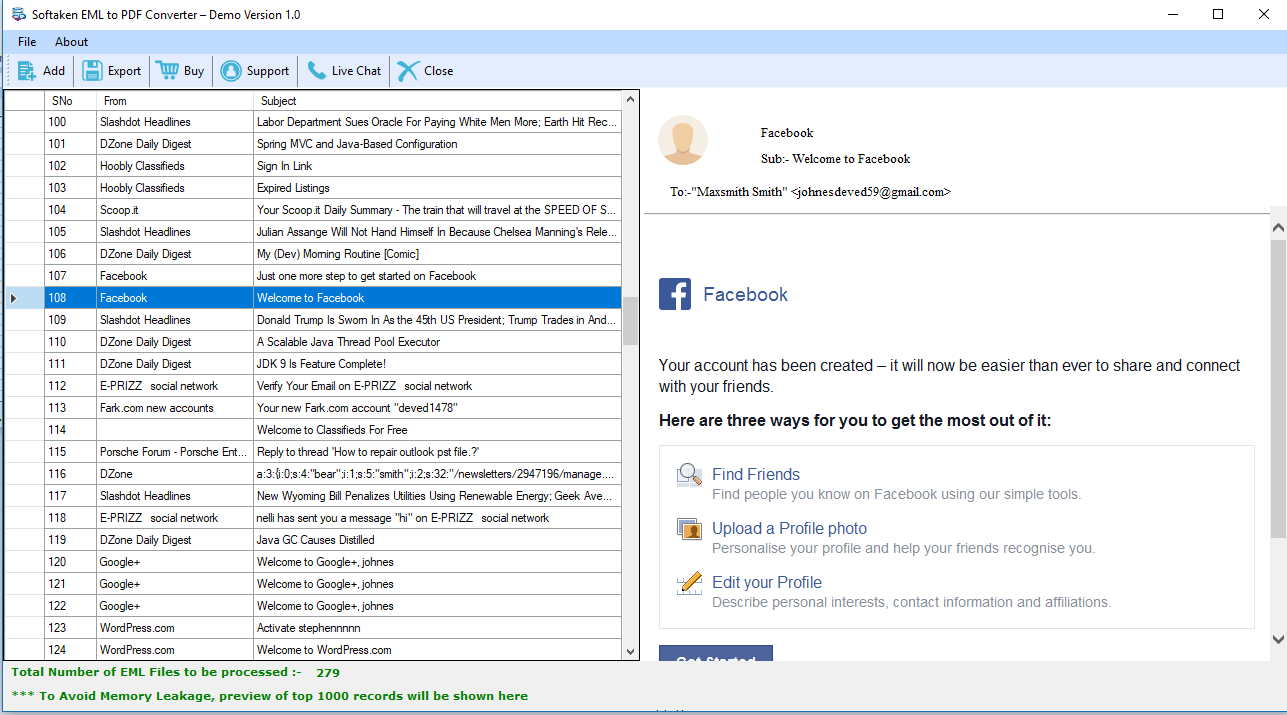Select the Porsche Forum reply email
1287x715 pixels.
coord(313,452)
